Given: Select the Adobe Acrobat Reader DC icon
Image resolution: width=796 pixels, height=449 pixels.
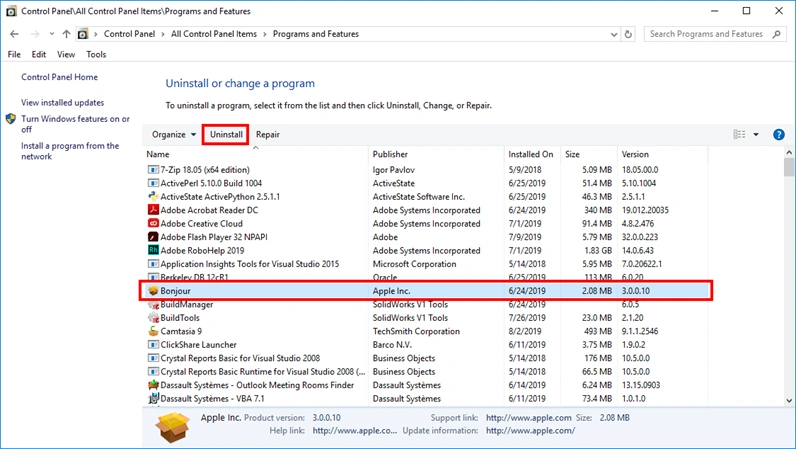Looking at the screenshot, I should 153,210.
